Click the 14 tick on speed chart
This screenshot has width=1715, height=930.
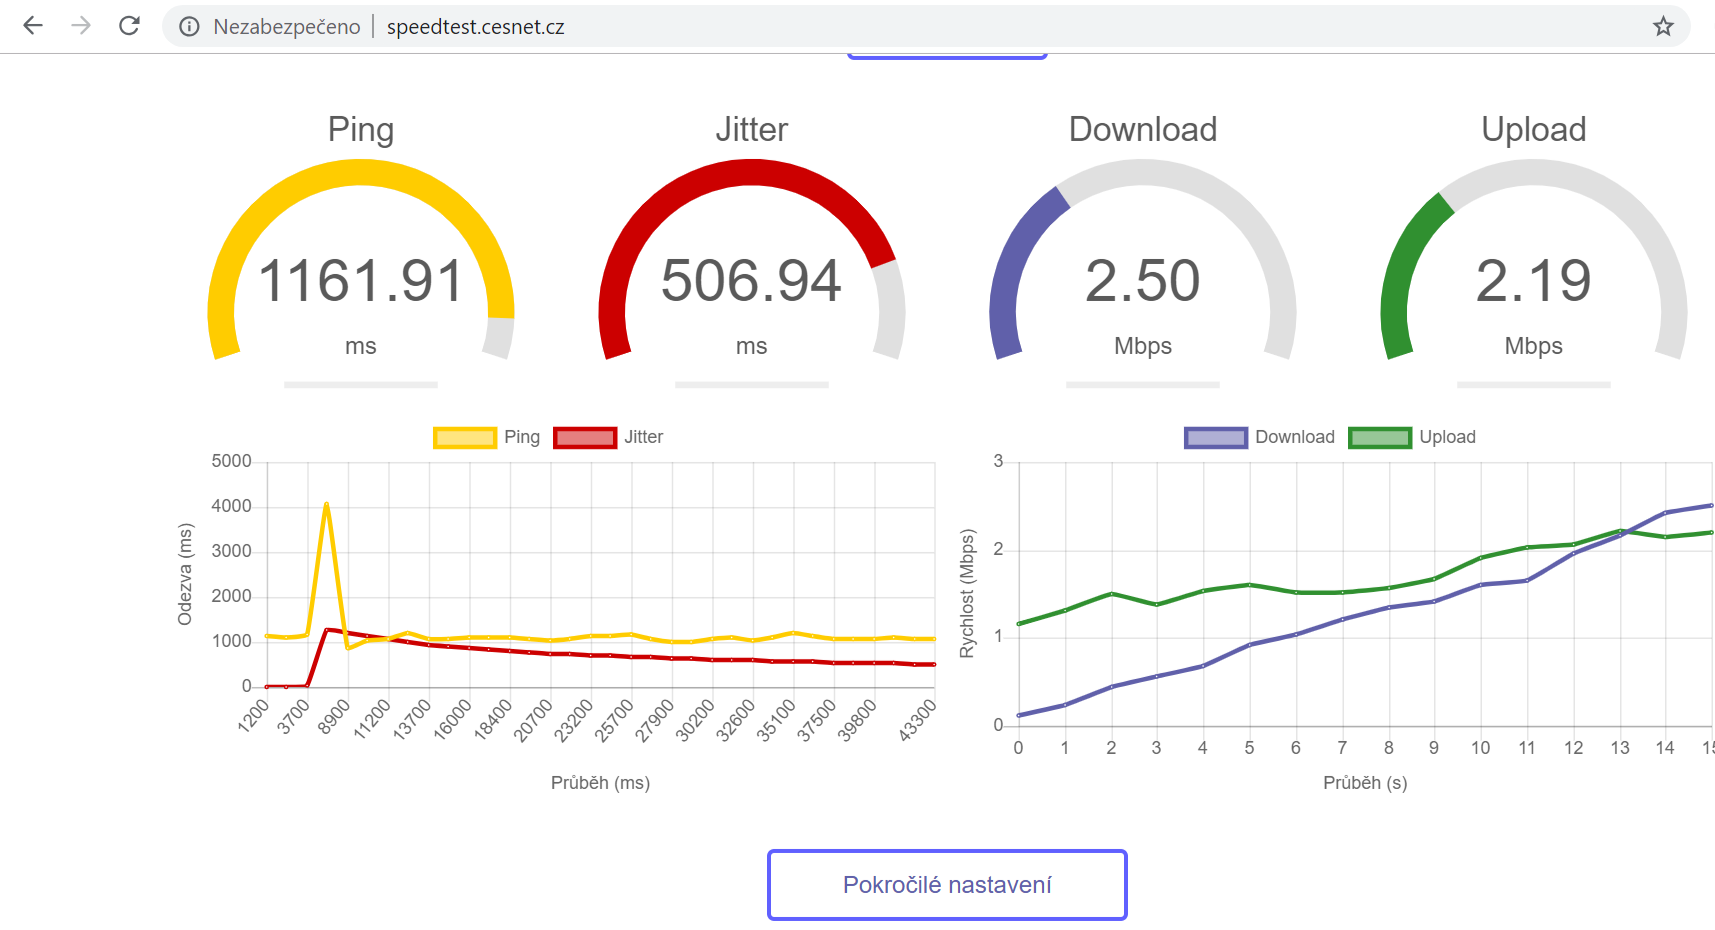click(1665, 748)
